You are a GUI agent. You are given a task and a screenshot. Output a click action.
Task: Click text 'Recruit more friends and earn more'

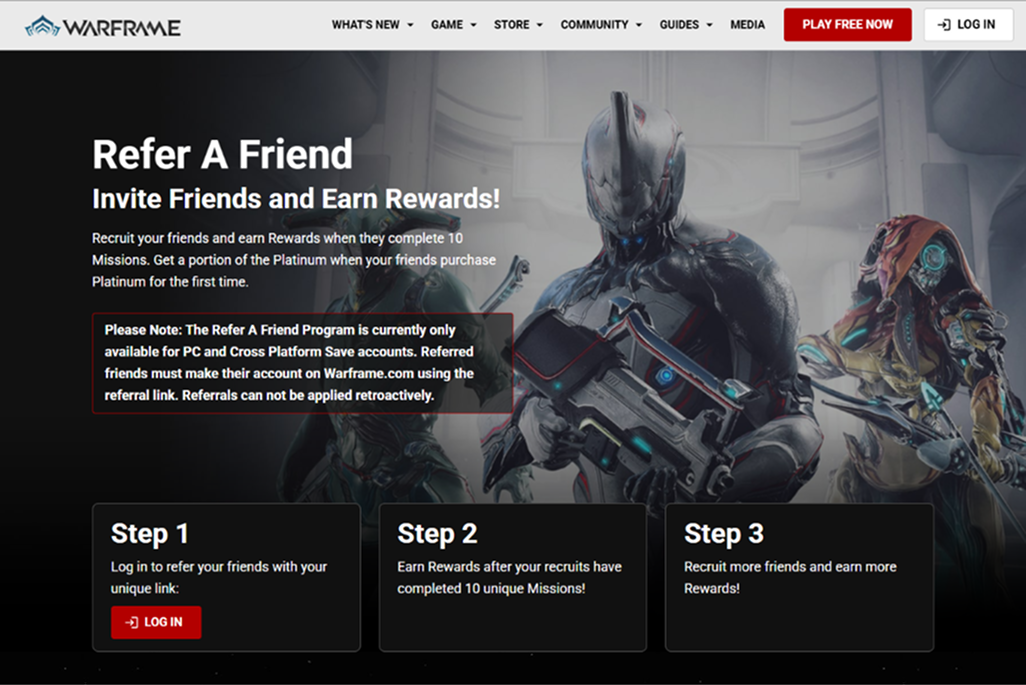tap(790, 567)
